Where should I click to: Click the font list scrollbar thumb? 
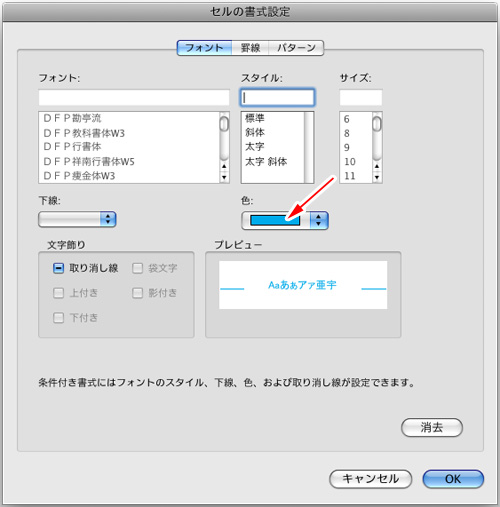224,124
